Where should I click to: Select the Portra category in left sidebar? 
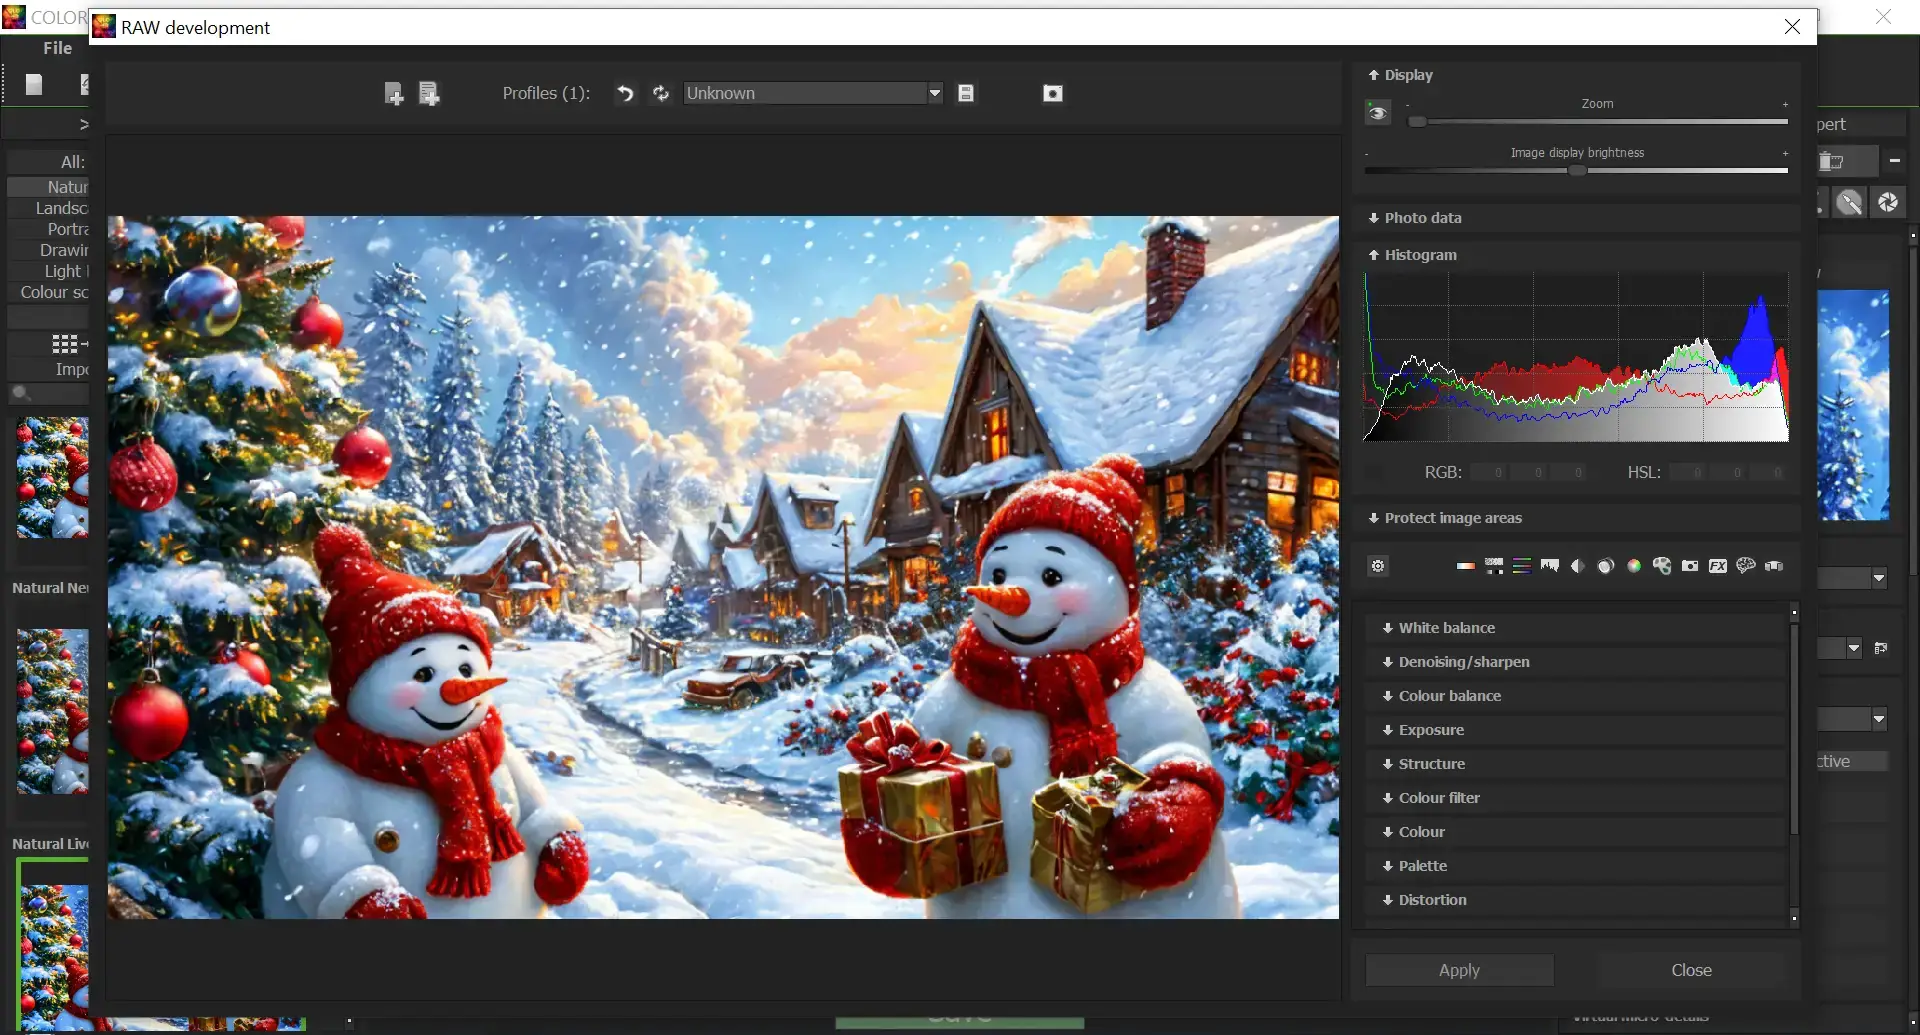(x=48, y=229)
